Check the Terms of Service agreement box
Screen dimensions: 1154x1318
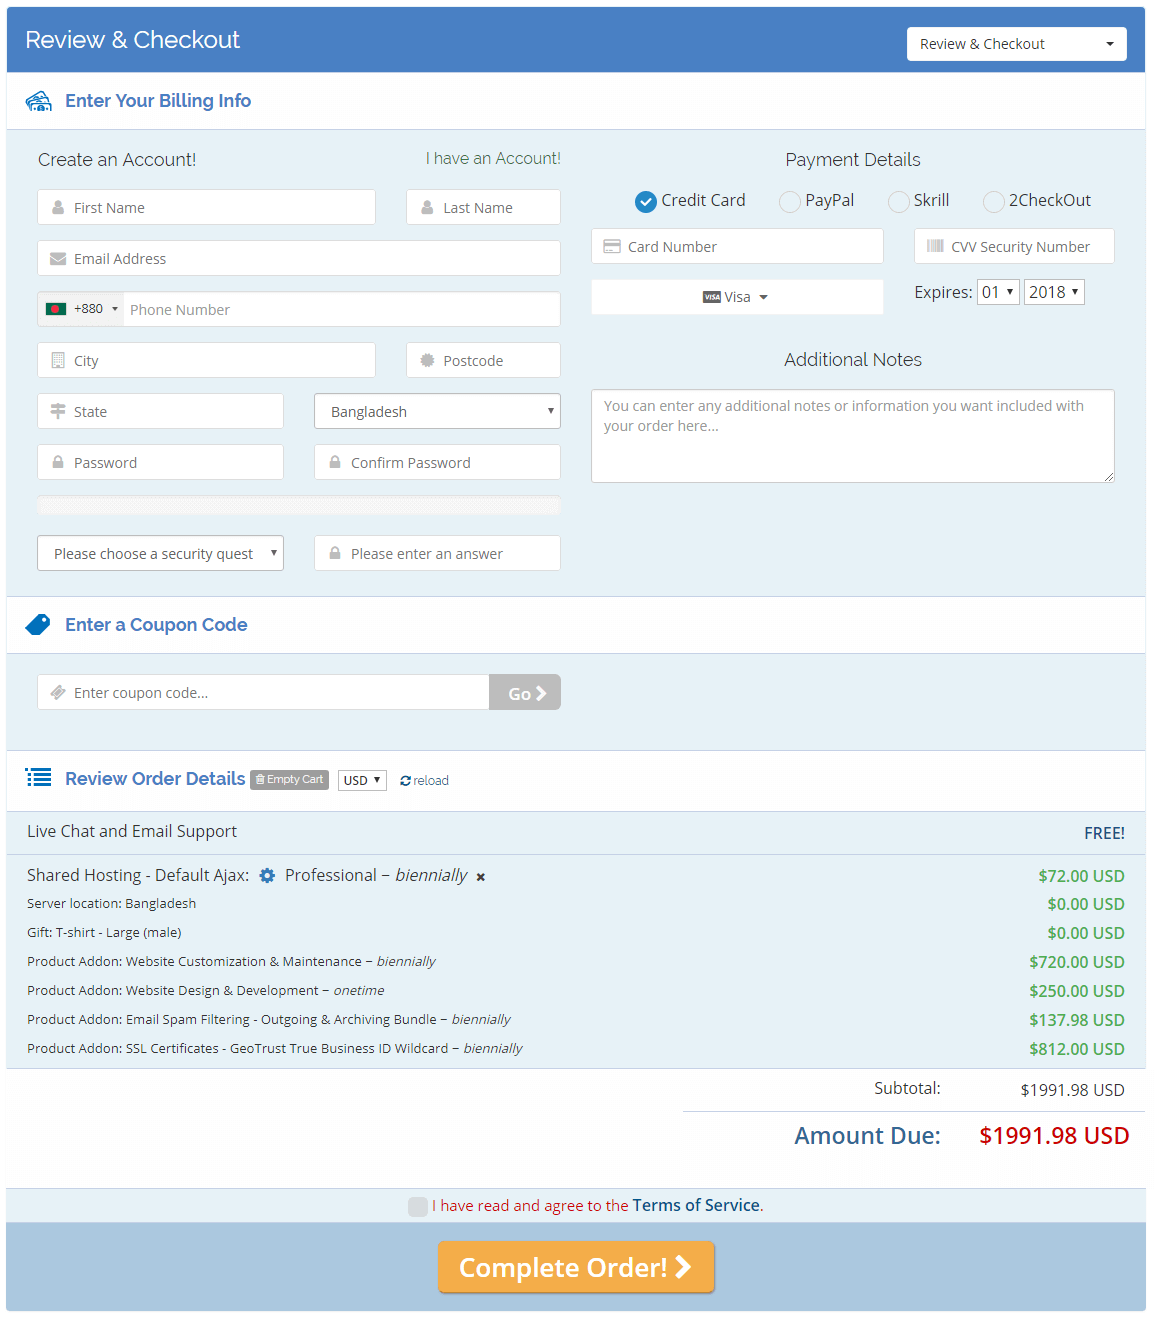[x=417, y=1206]
